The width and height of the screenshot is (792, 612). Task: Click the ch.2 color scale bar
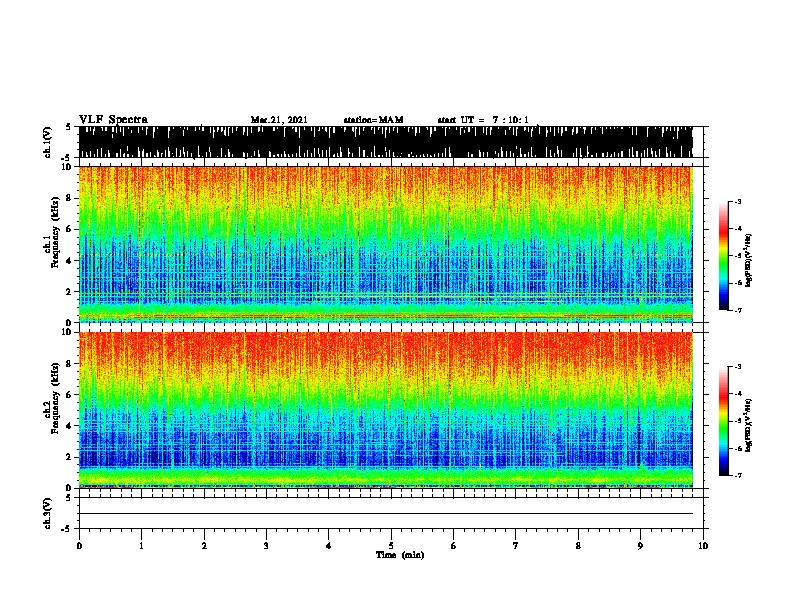[724, 421]
